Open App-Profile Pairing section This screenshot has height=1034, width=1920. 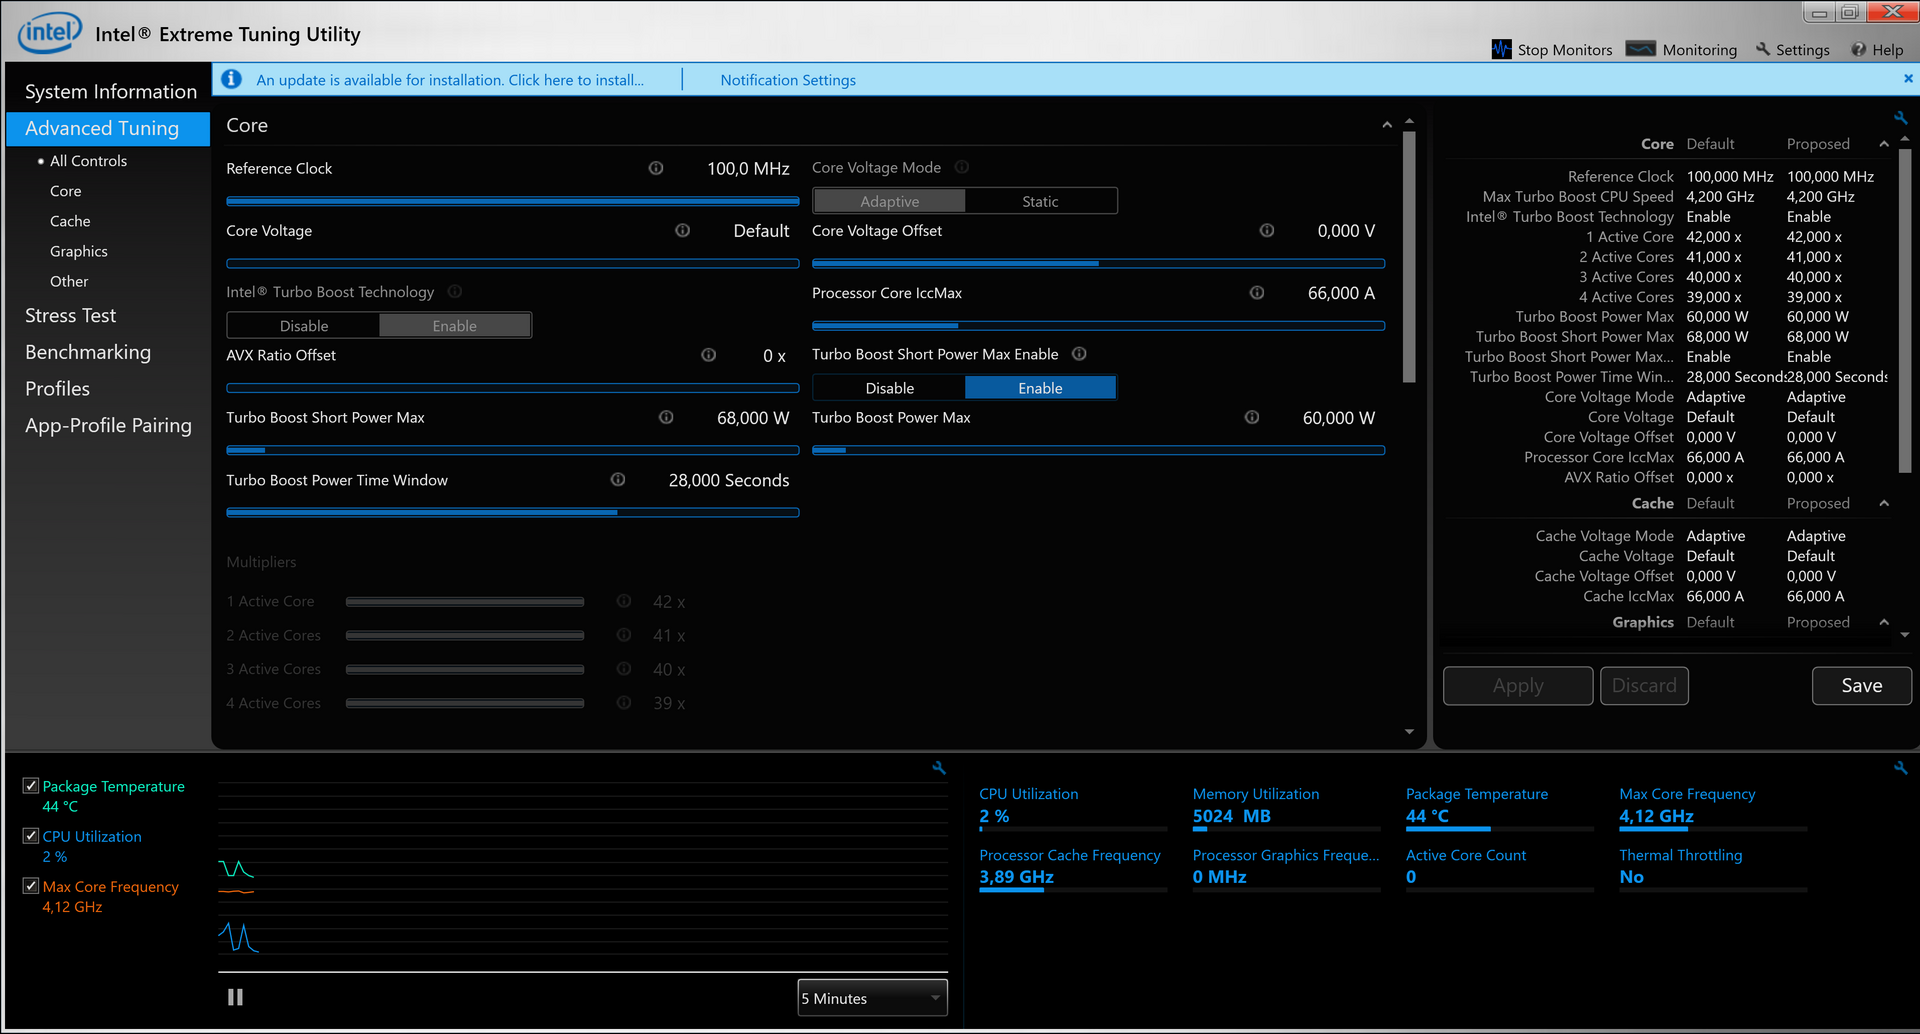pyautogui.click(x=108, y=425)
